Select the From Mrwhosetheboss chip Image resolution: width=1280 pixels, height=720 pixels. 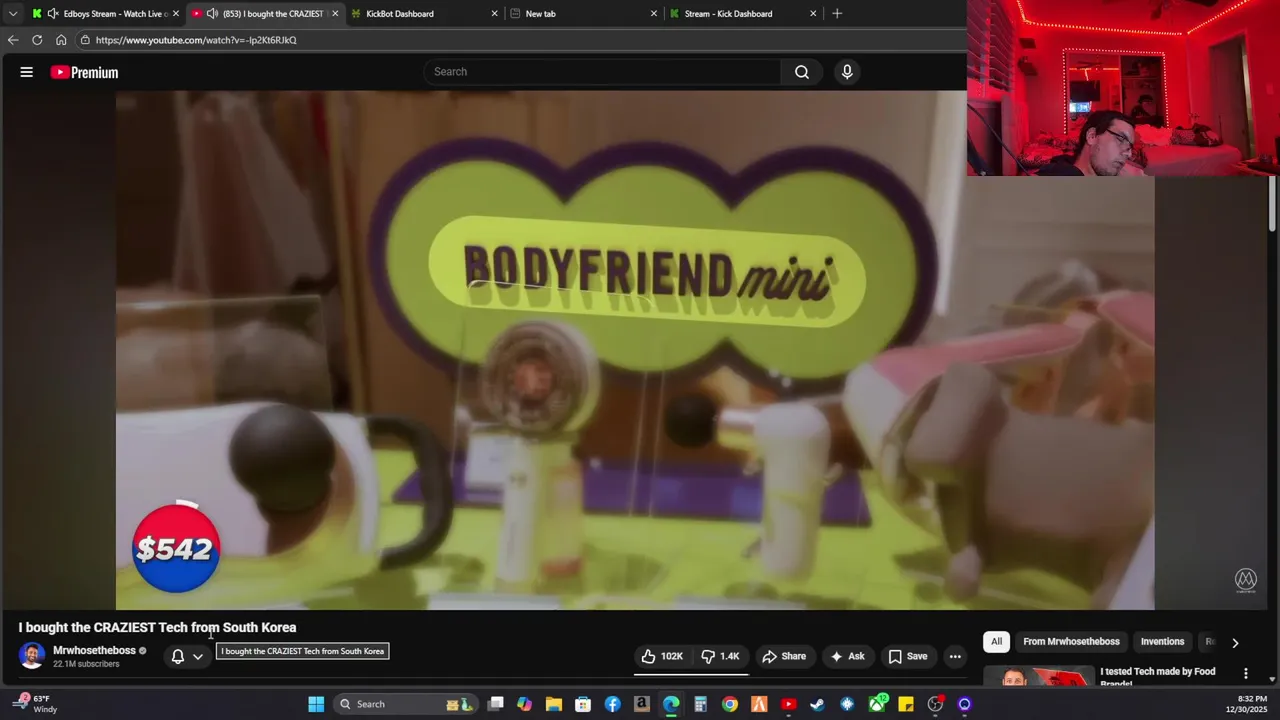tap(1071, 642)
